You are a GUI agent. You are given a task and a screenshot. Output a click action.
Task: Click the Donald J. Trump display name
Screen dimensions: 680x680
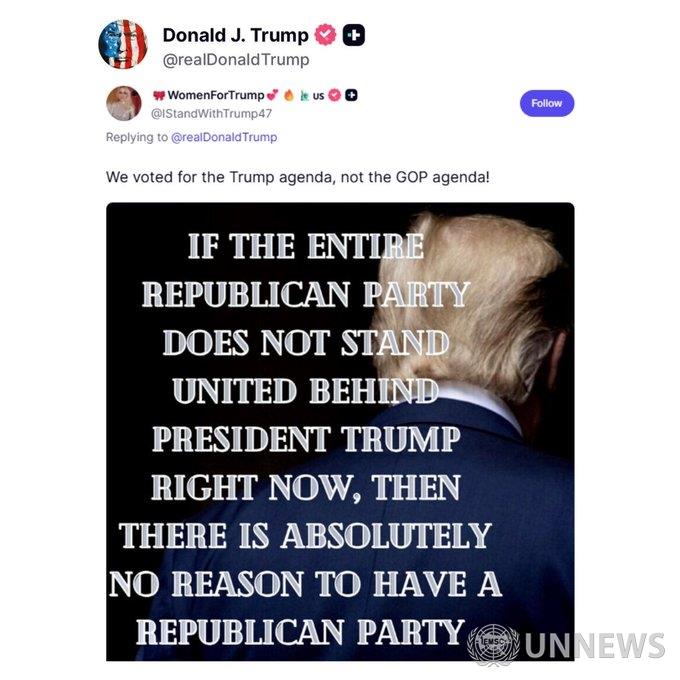click(x=235, y=35)
